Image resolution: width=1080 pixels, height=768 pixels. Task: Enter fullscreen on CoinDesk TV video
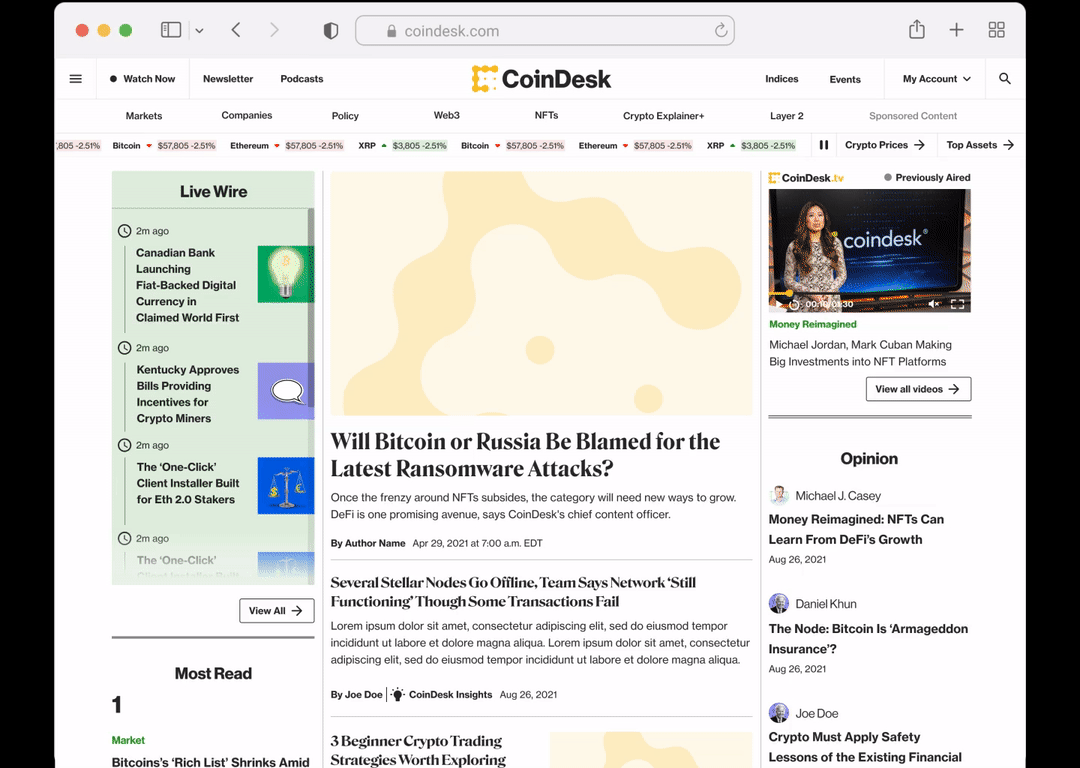pos(957,304)
